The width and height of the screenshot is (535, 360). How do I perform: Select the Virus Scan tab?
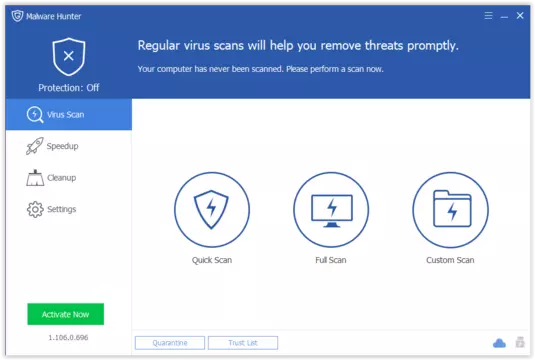[x=69, y=114]
